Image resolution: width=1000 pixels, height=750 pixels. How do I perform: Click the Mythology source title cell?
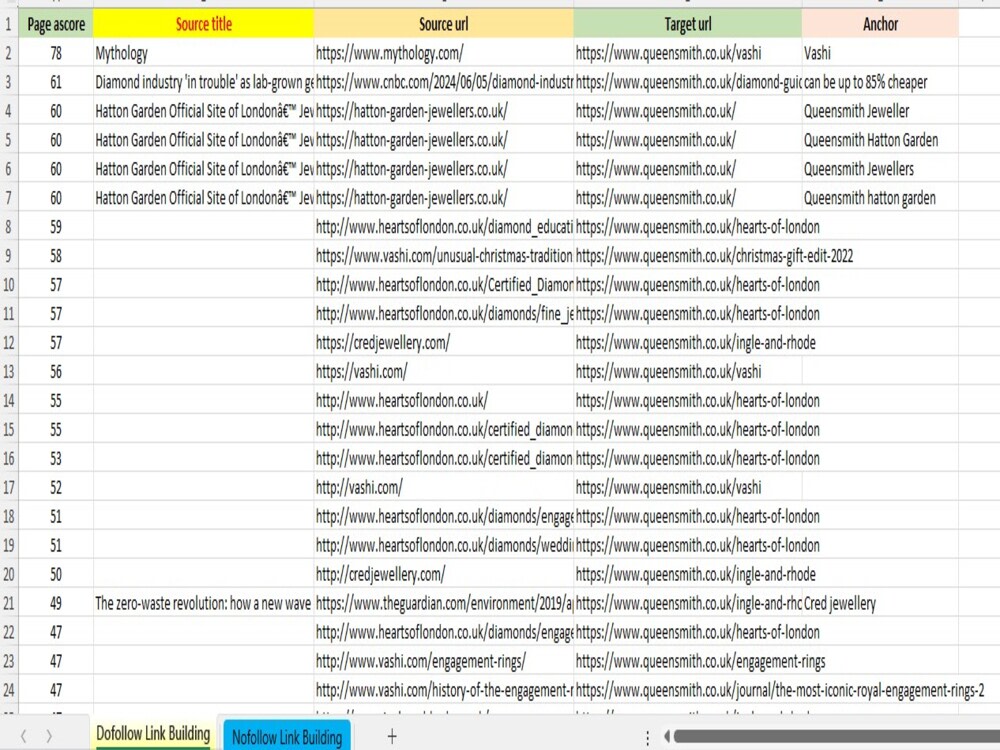click(203, 53)
